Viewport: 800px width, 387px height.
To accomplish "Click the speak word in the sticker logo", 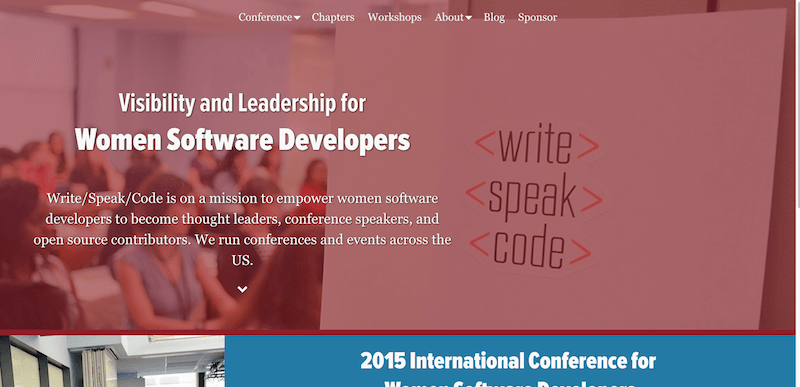I will (532, 201).
